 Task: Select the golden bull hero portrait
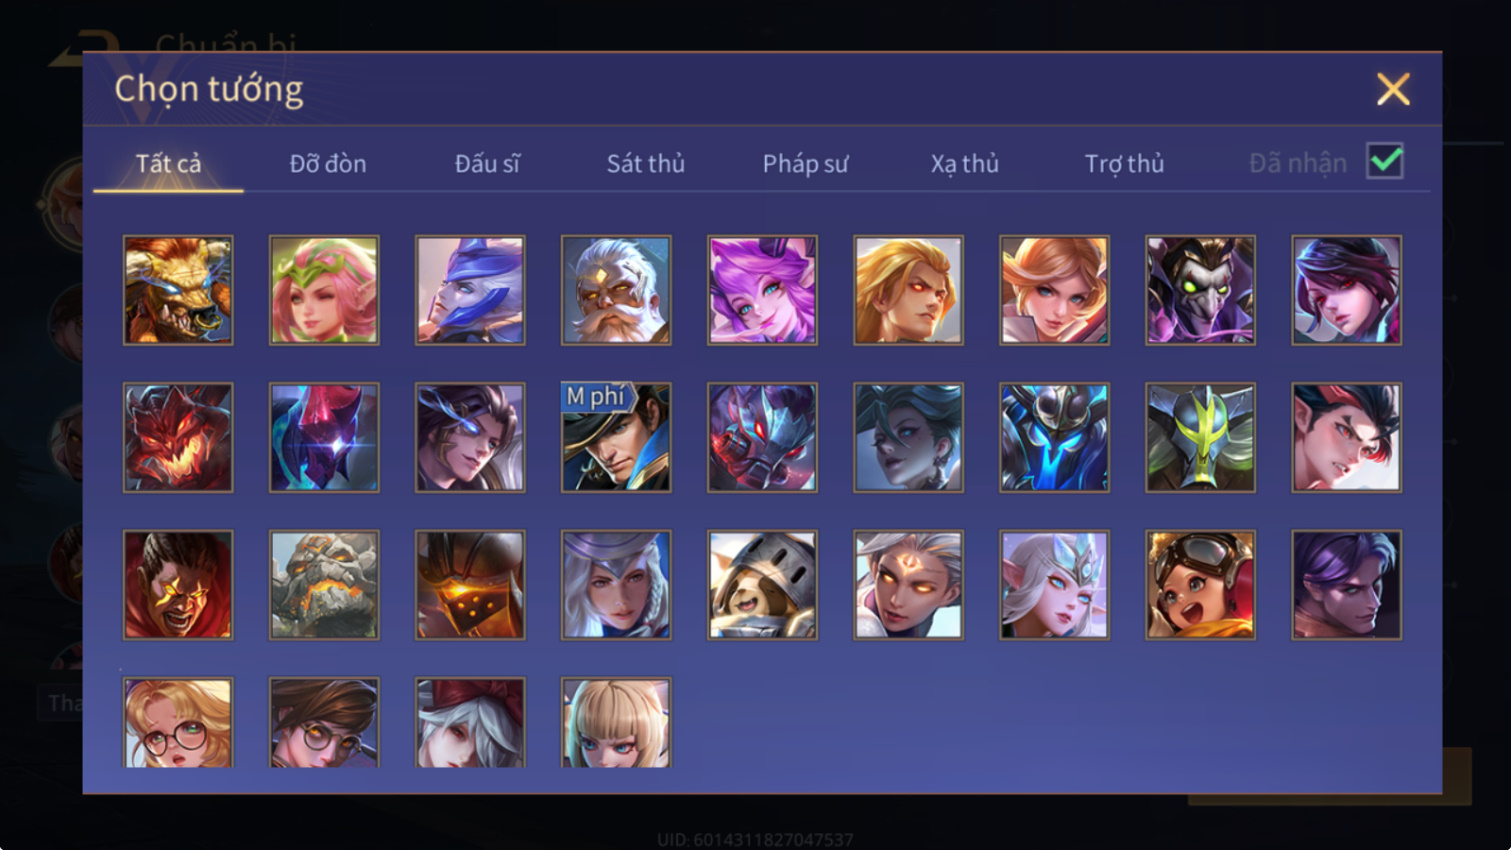[x=178, y=290]
